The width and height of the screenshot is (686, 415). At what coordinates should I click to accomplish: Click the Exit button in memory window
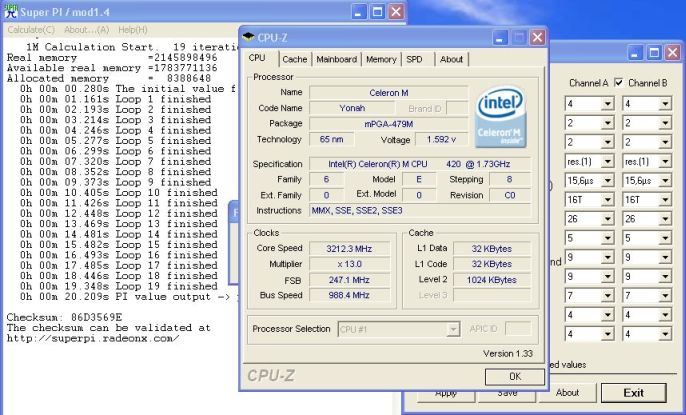coord(634,393)
